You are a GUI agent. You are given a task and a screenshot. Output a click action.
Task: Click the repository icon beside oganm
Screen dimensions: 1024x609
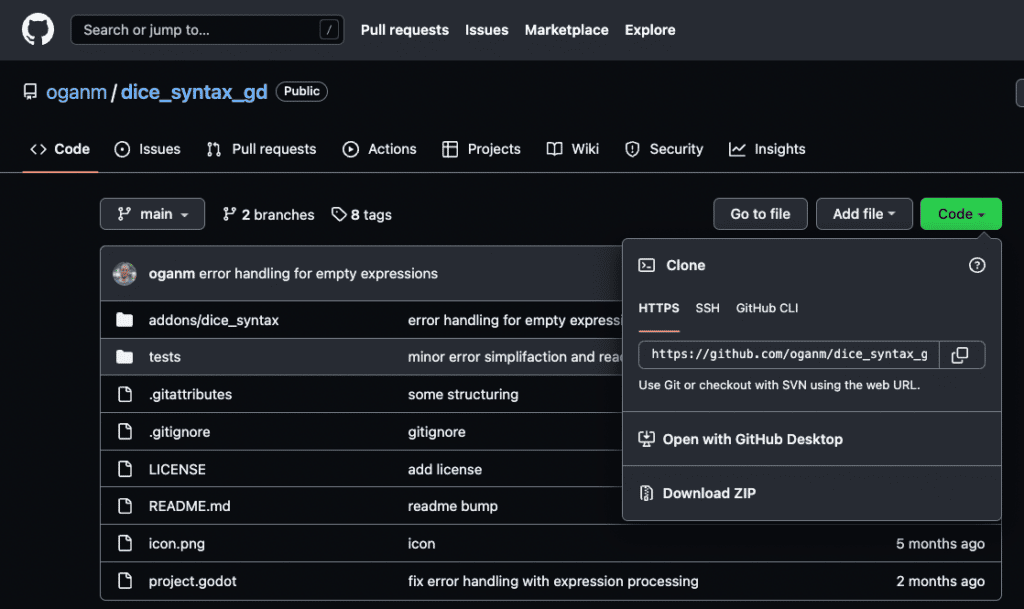coord(30,92)
